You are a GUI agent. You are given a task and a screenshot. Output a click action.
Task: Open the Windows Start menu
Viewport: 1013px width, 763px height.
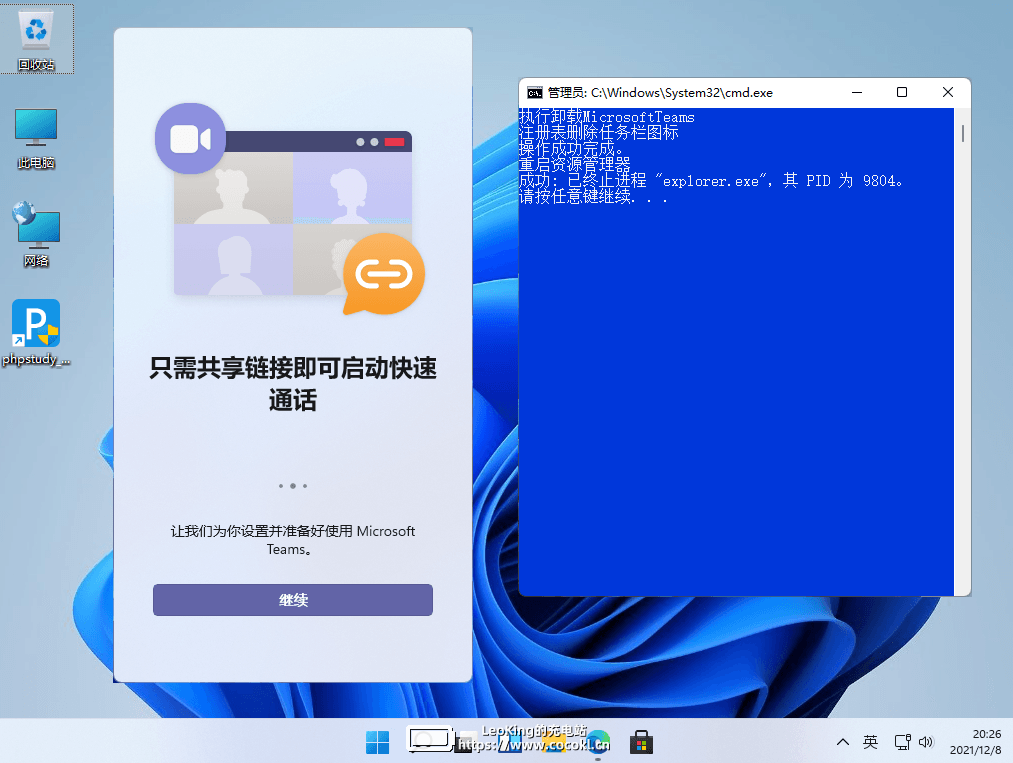(377, 742)
